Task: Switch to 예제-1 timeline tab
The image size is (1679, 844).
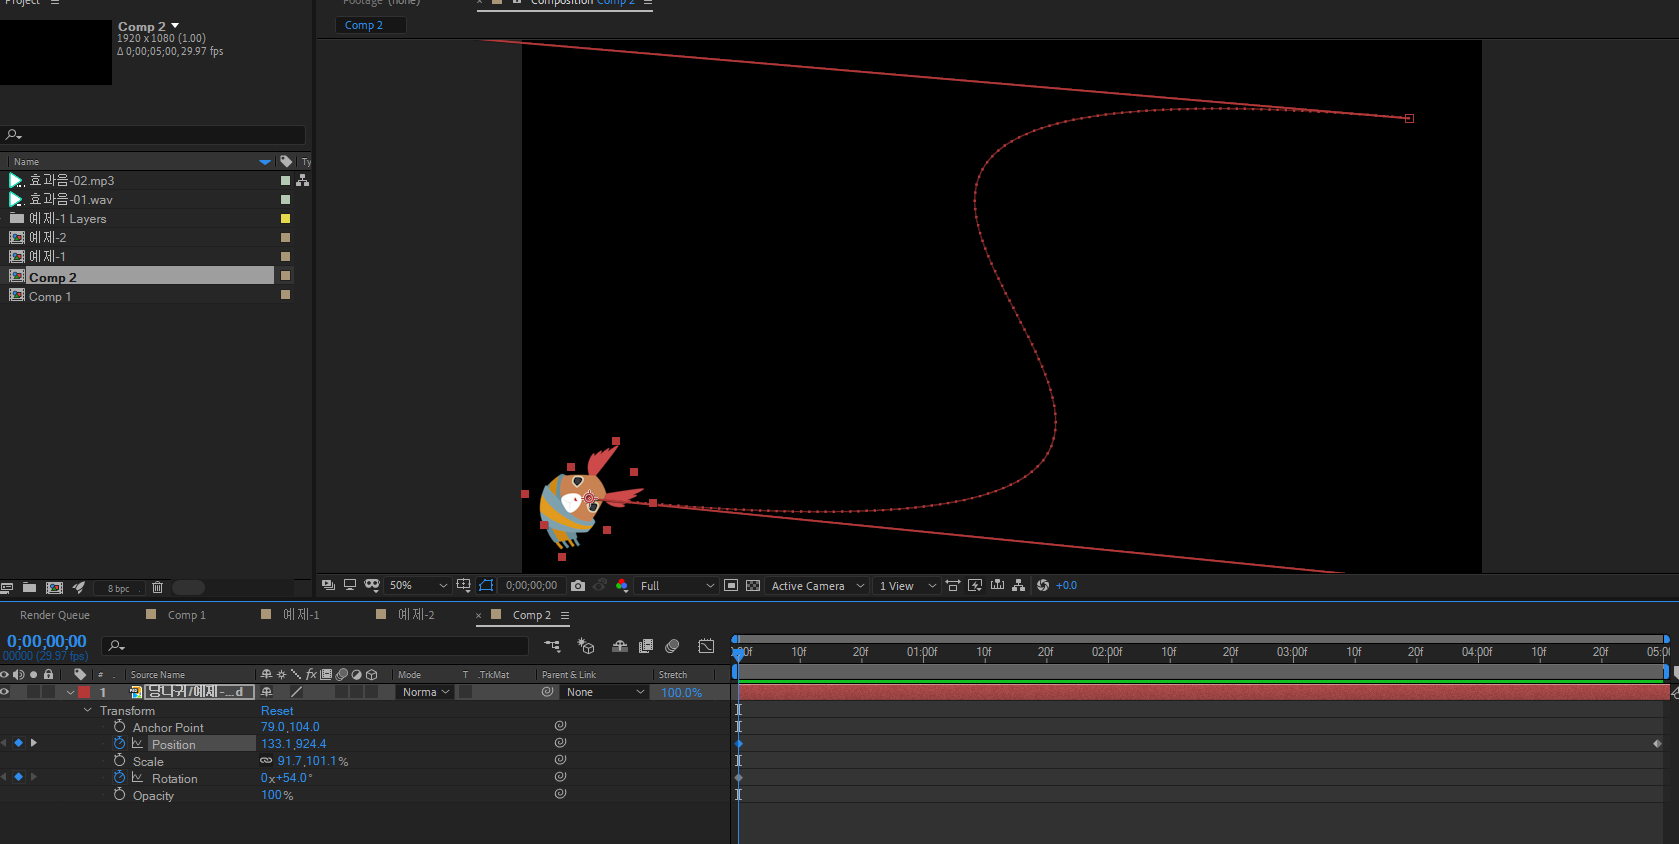Action: (301, 615)
